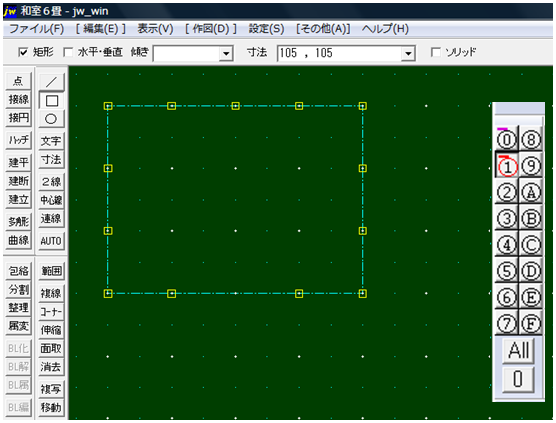Screen dimensions: 556x423
Task: Click the All button in layer panel
Action: (518, 350)
